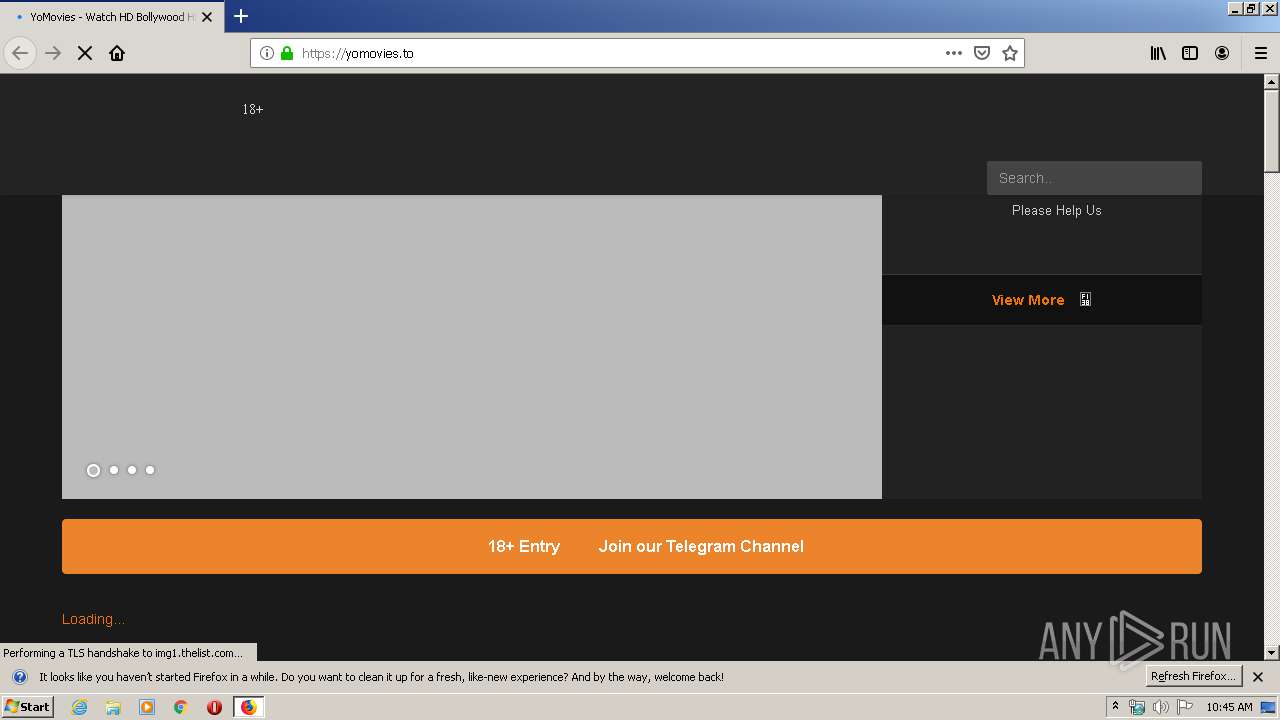1280x720 pixels.
Task: Launch Internet Explorer from taskbar
Action: [x=79, y=707]
